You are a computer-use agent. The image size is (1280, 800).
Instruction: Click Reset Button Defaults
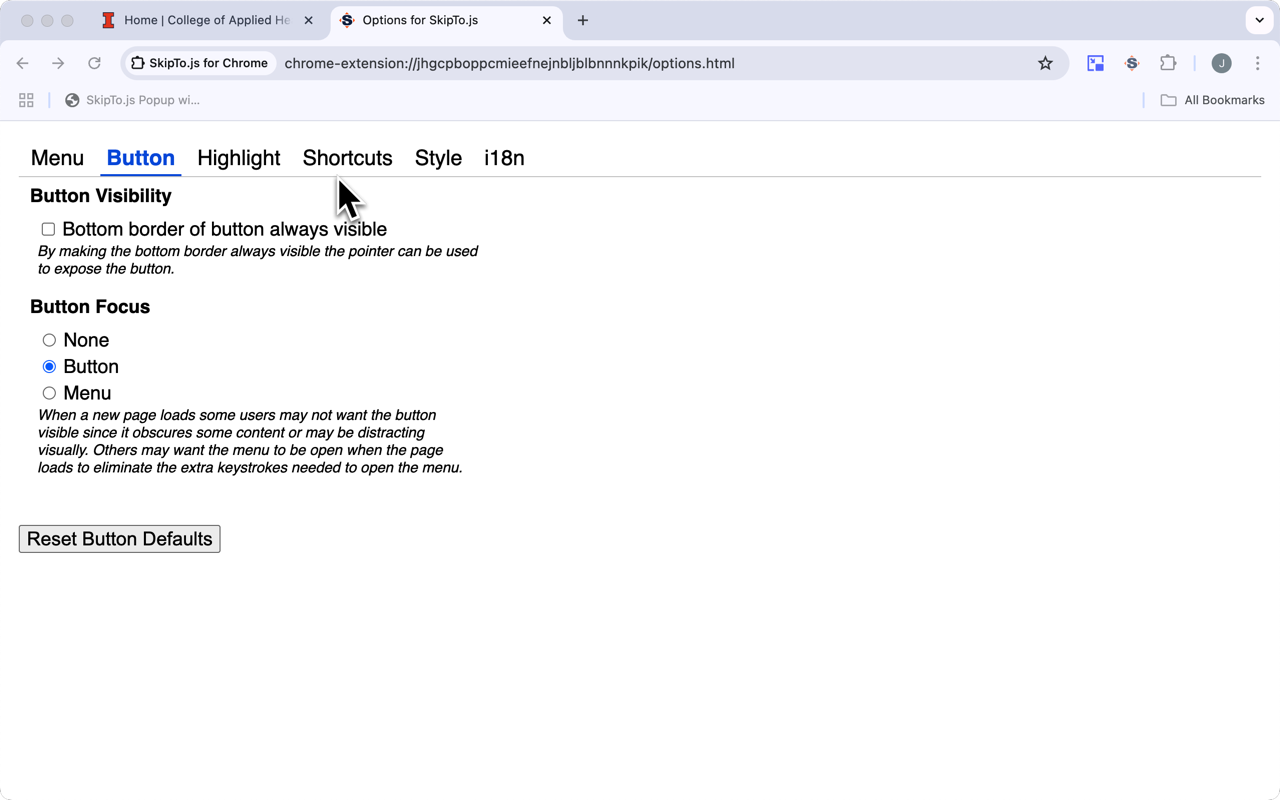coord(120,539)
